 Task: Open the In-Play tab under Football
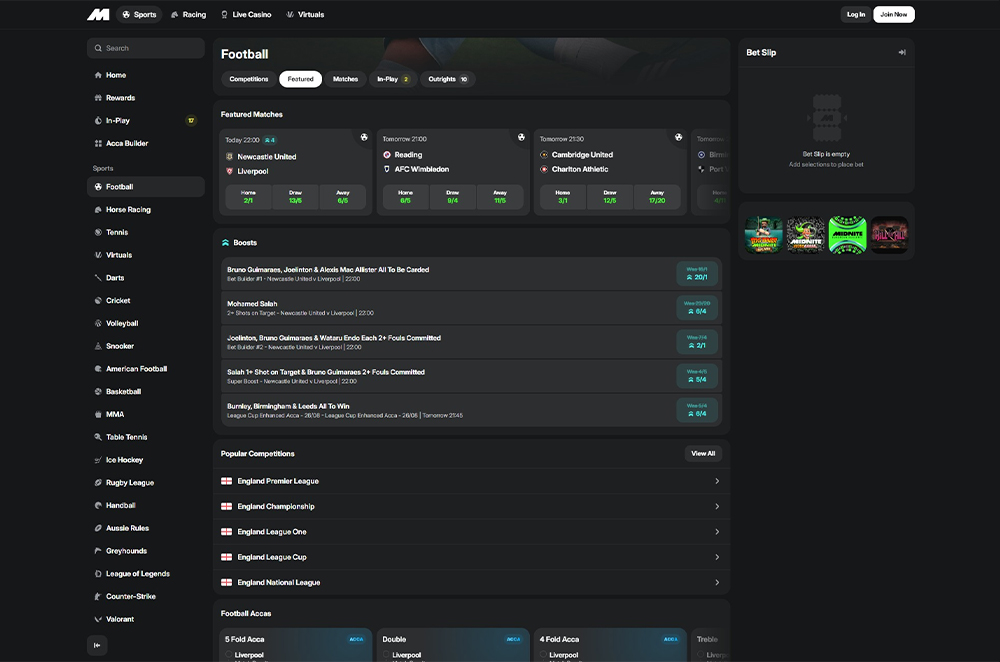point(393,79)
